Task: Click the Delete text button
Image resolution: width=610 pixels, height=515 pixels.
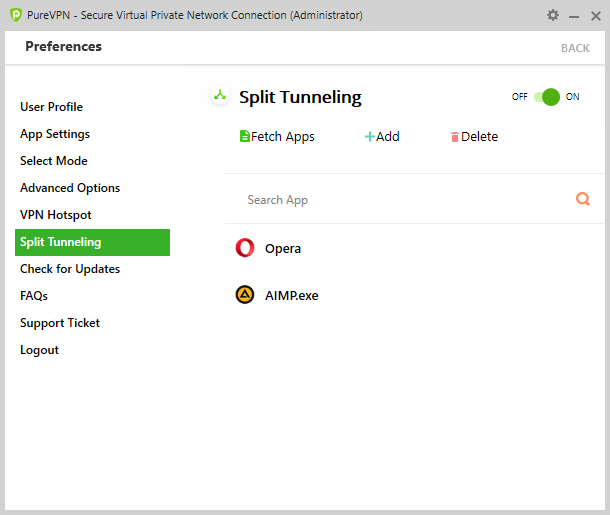Action: click(479, 137)
